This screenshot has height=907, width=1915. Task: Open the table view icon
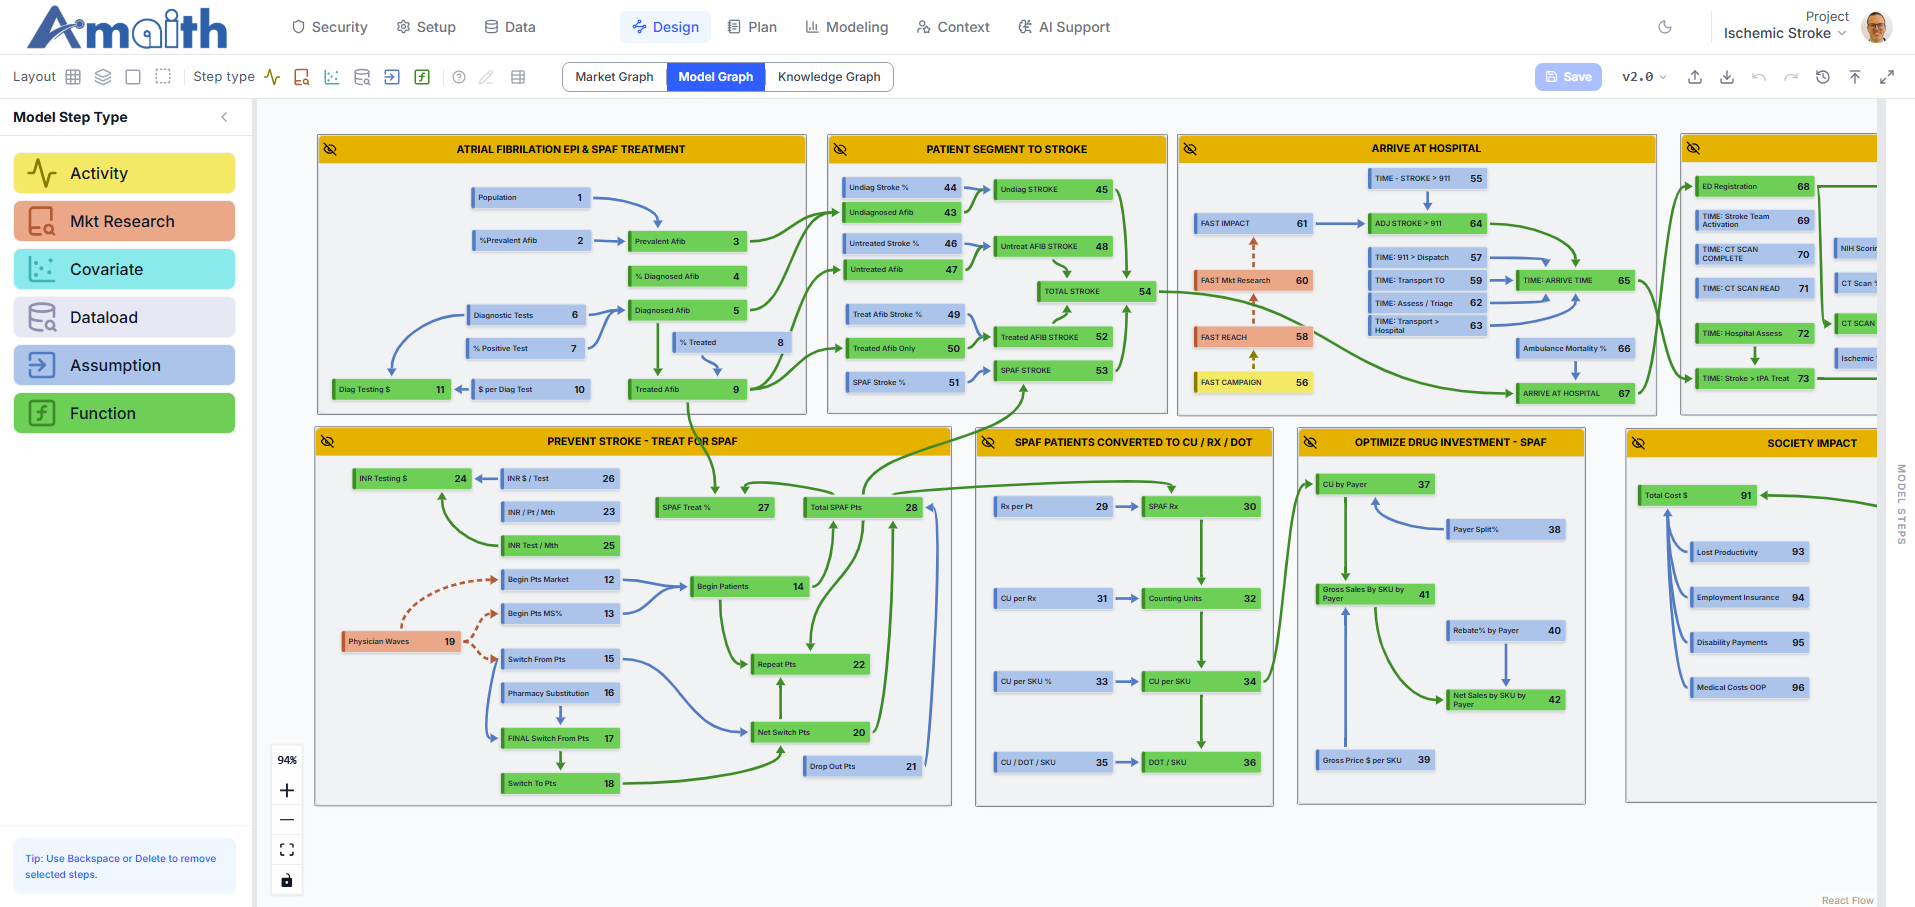coord(518,77)
